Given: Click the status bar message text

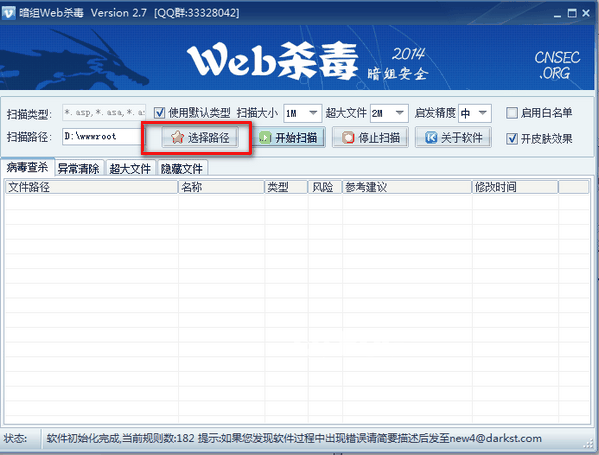Looking at the screenshot, I should (x=294, y=438).
